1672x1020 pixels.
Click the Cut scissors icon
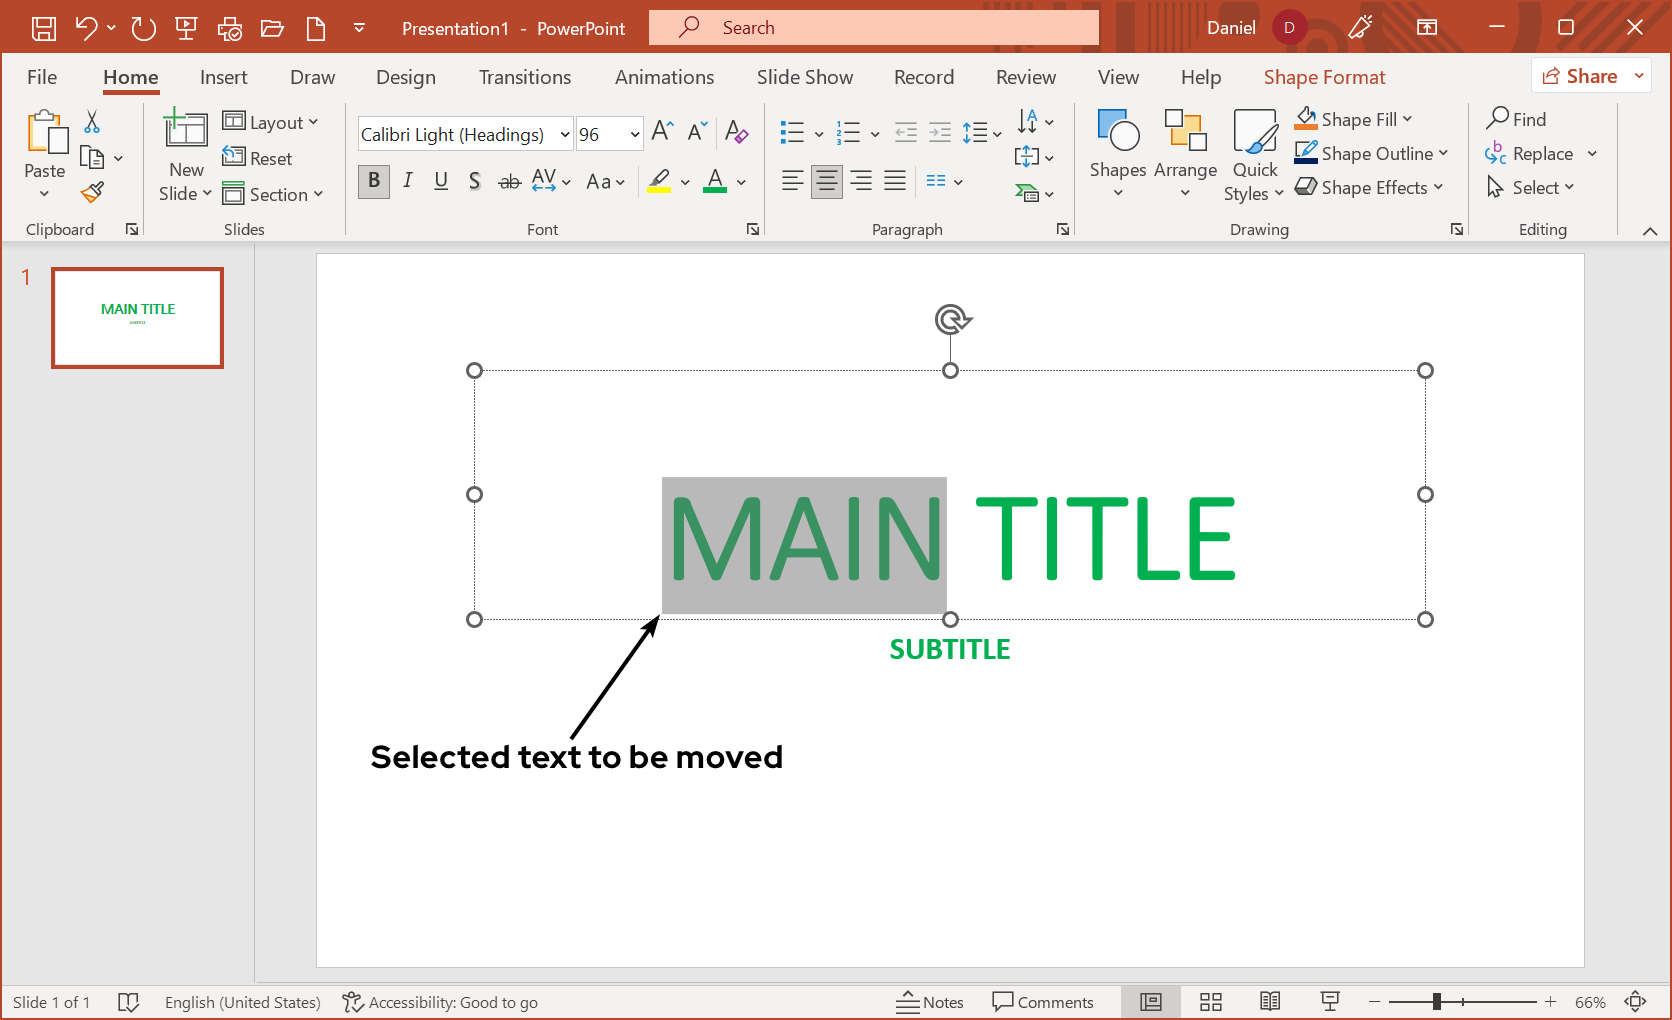92,122
